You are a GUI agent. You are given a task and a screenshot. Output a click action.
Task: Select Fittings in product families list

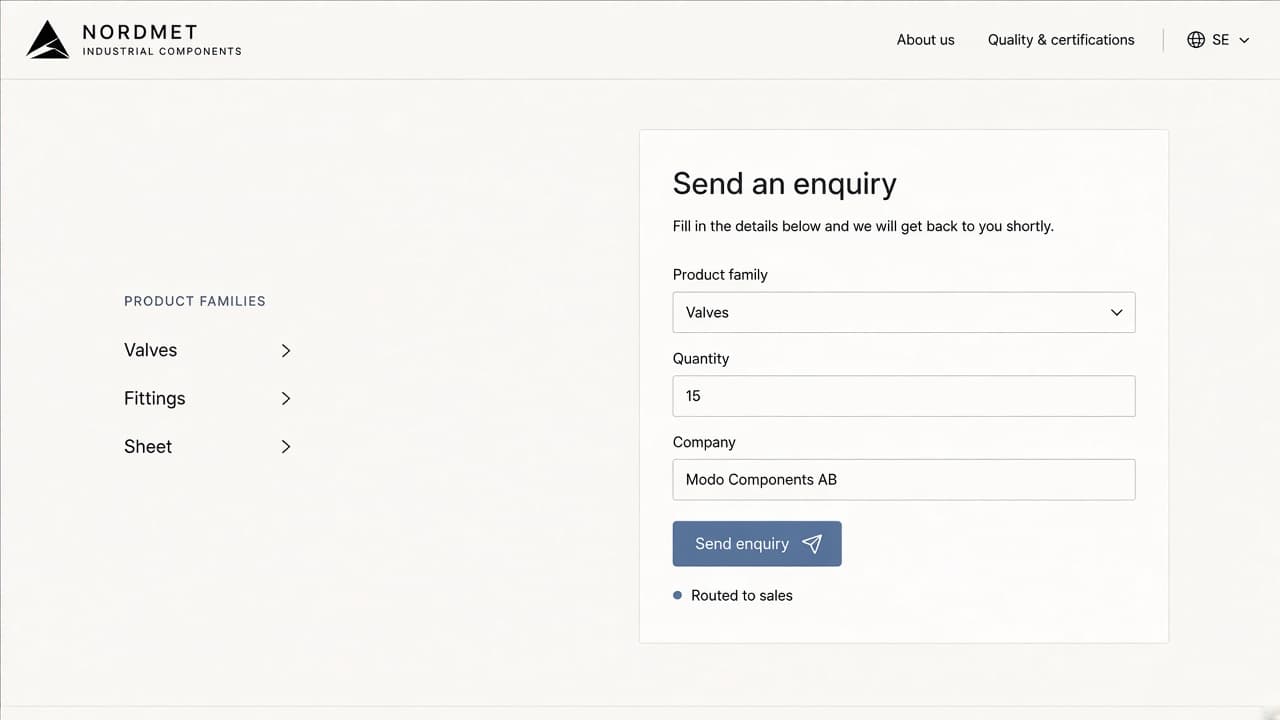[x=154, y=398]
